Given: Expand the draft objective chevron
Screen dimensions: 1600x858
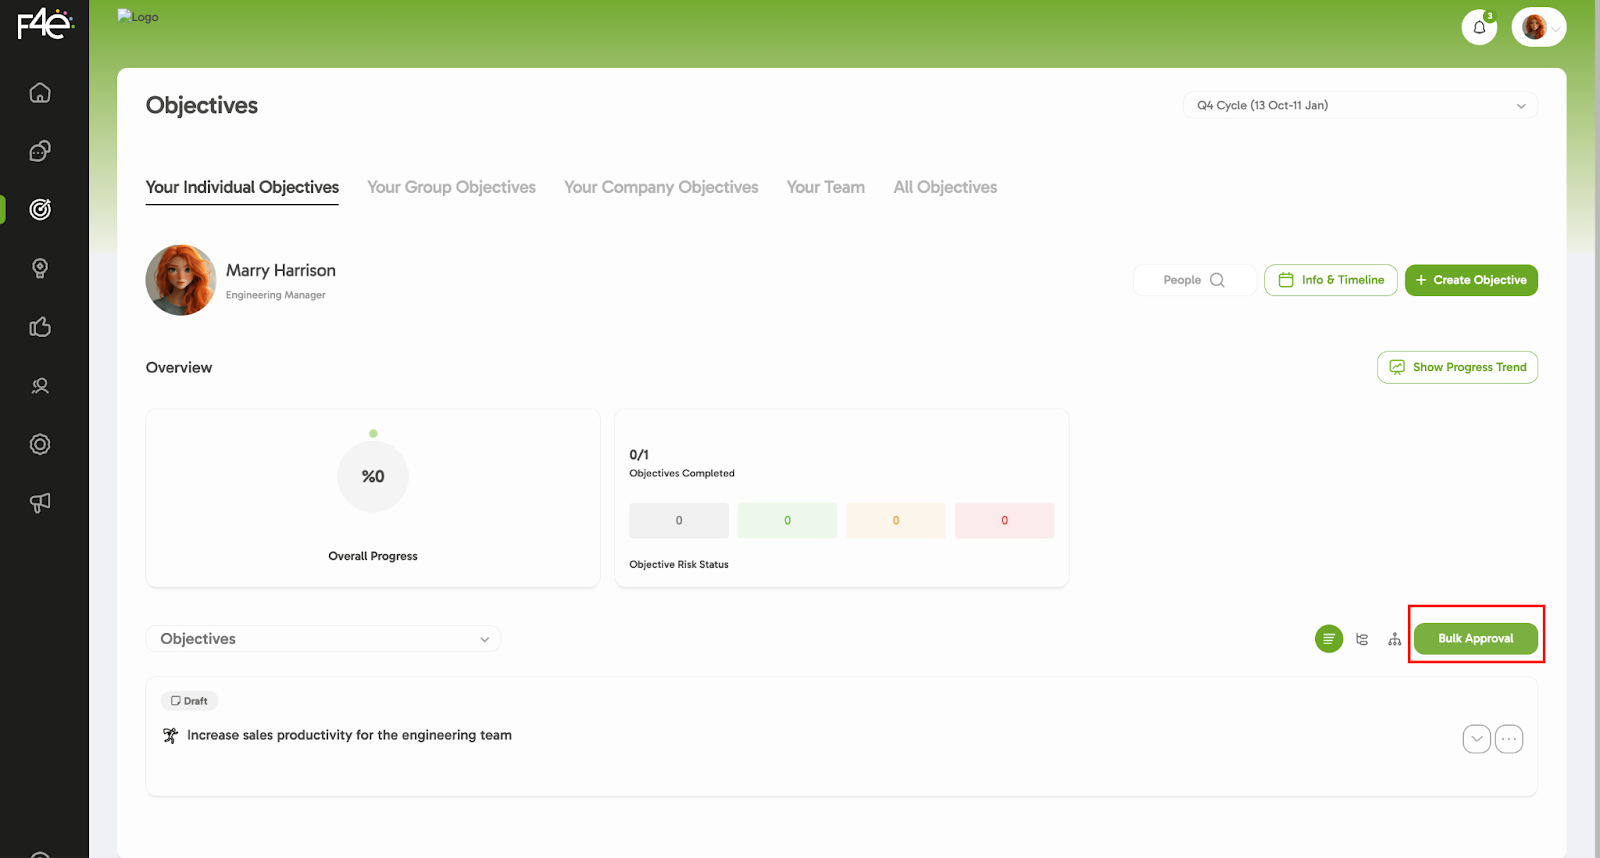Looking at the screenshot, I should [1476, 739].
